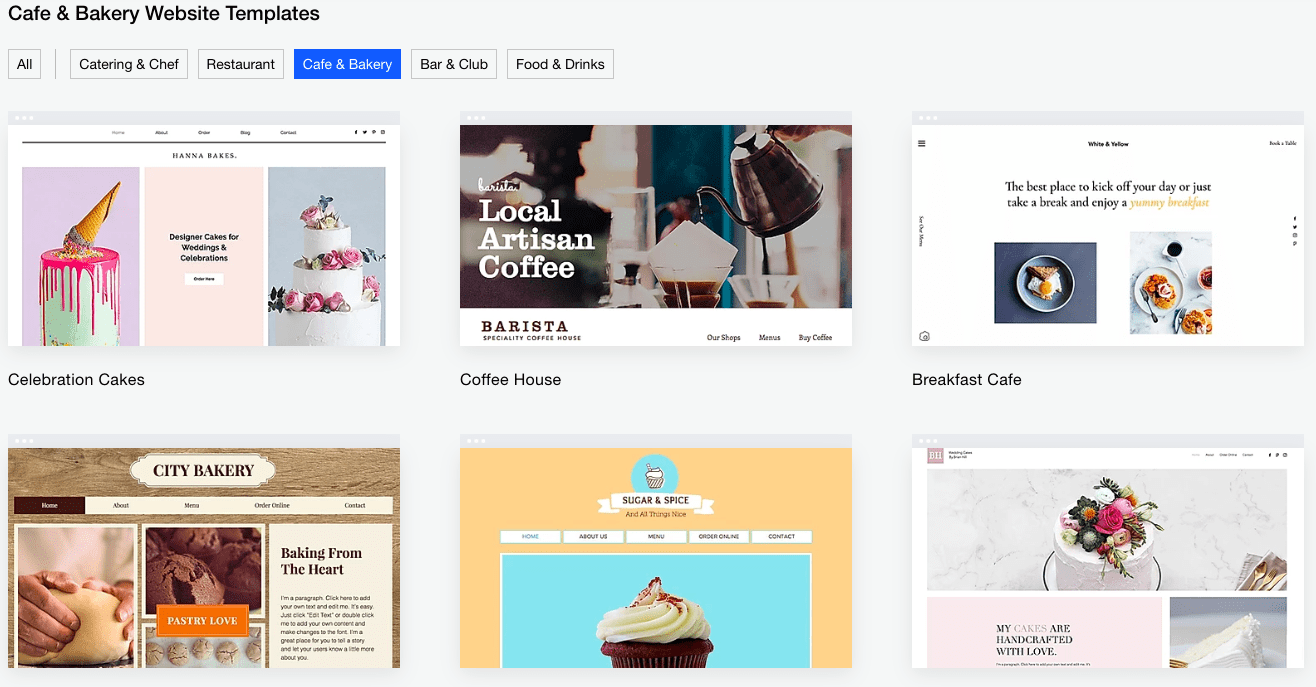Switch to the Bar & Club category
The image size is (1316, 687).
454,64
